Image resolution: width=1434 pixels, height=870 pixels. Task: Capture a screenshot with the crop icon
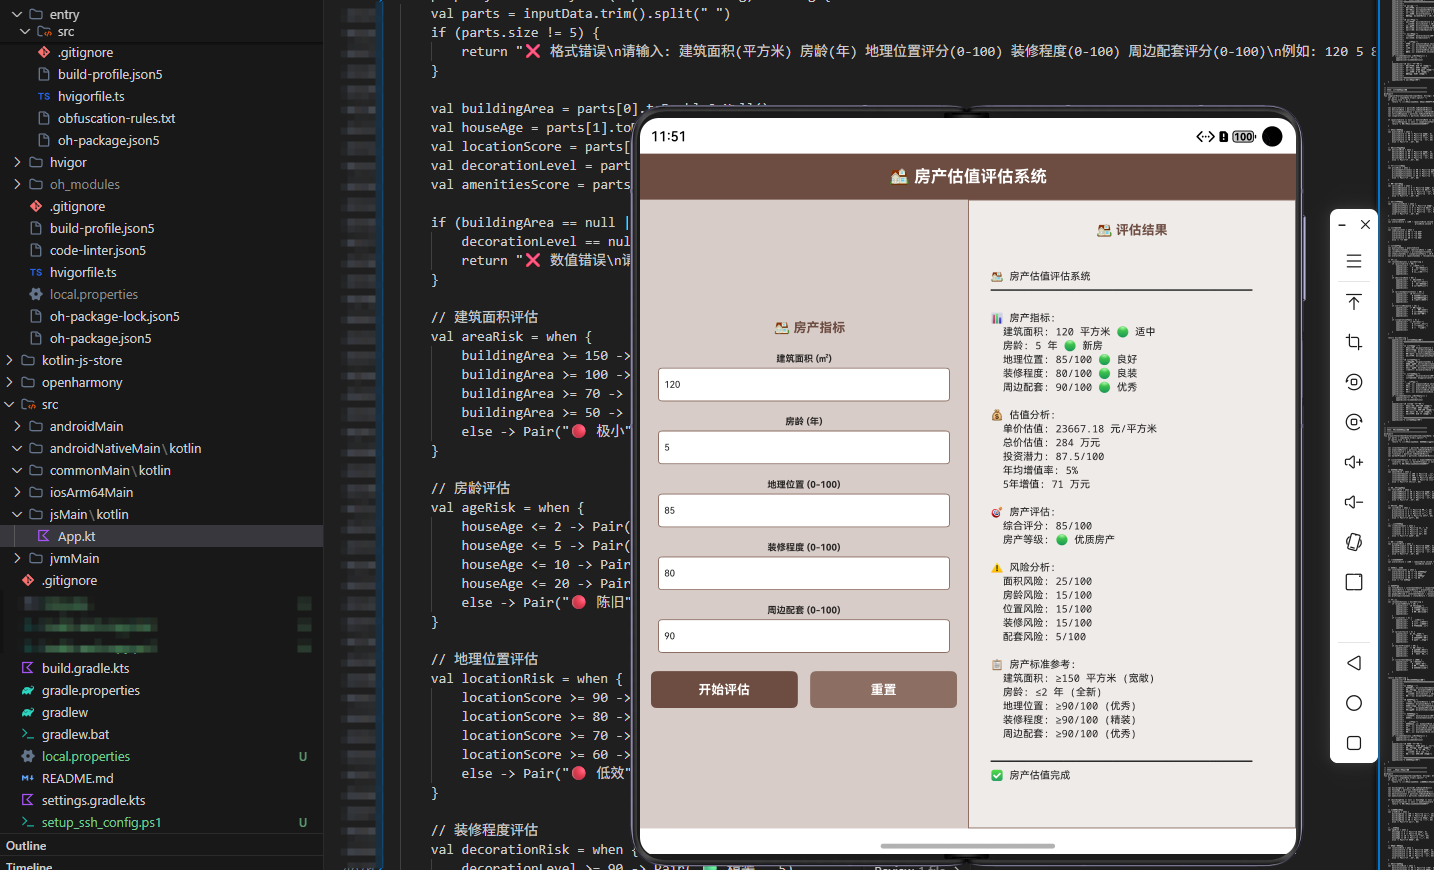point(1353,341)
